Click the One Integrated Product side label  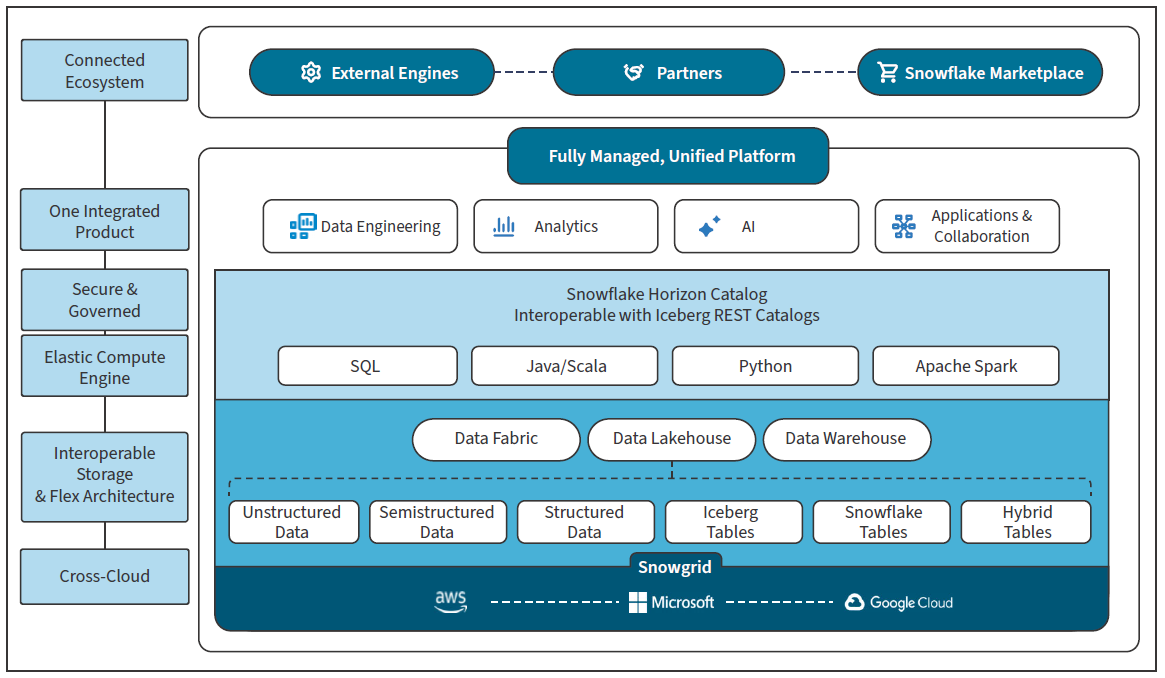tap(105, 220)
